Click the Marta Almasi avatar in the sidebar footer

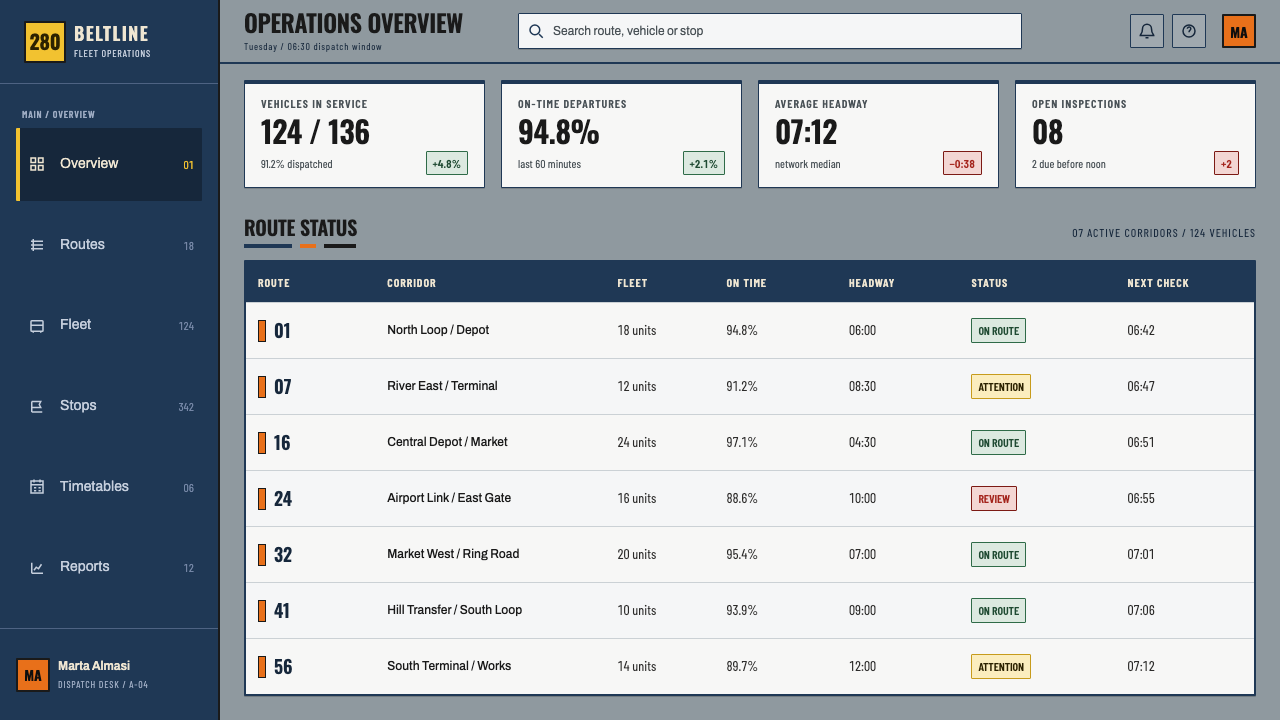point(33,675)
